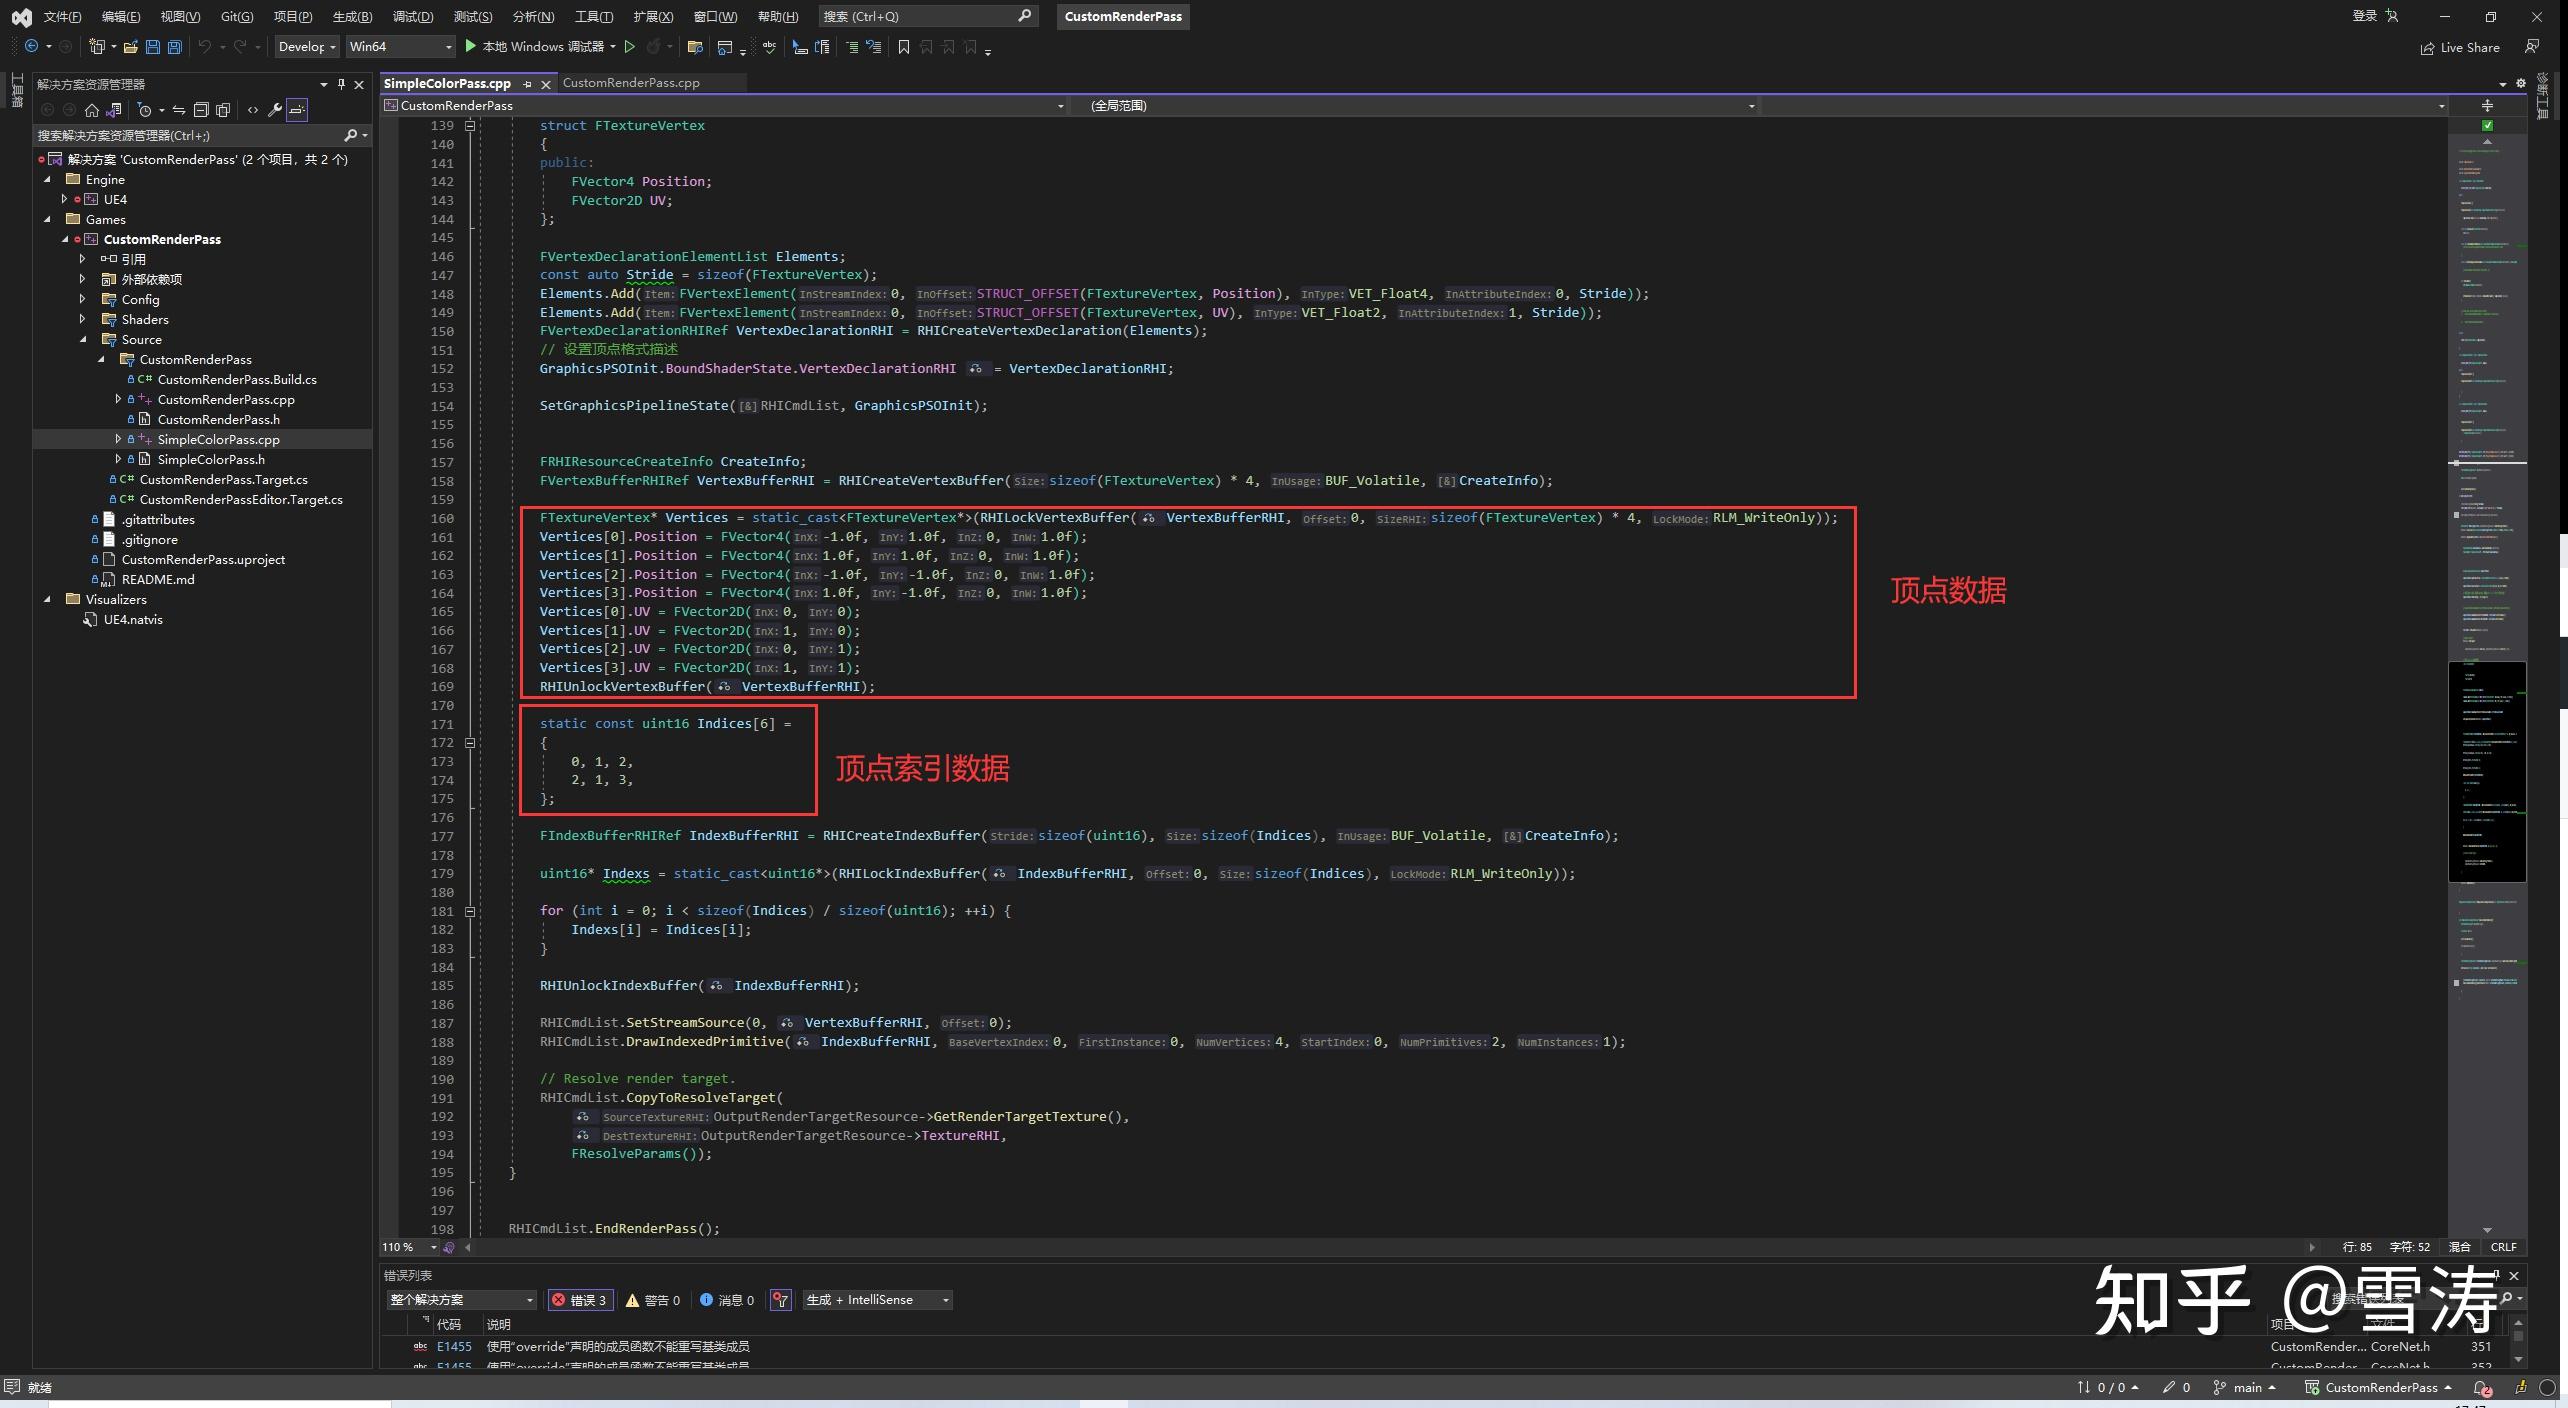Click the Save All icon in the toolbar

point(174,47)
